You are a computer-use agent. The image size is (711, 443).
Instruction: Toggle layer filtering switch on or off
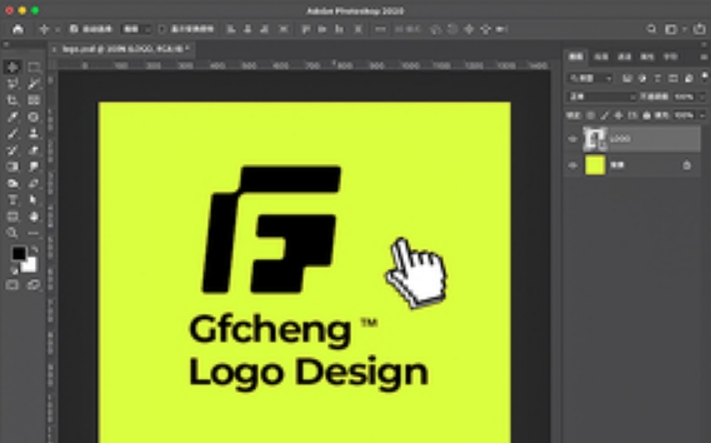click(705, 76)
